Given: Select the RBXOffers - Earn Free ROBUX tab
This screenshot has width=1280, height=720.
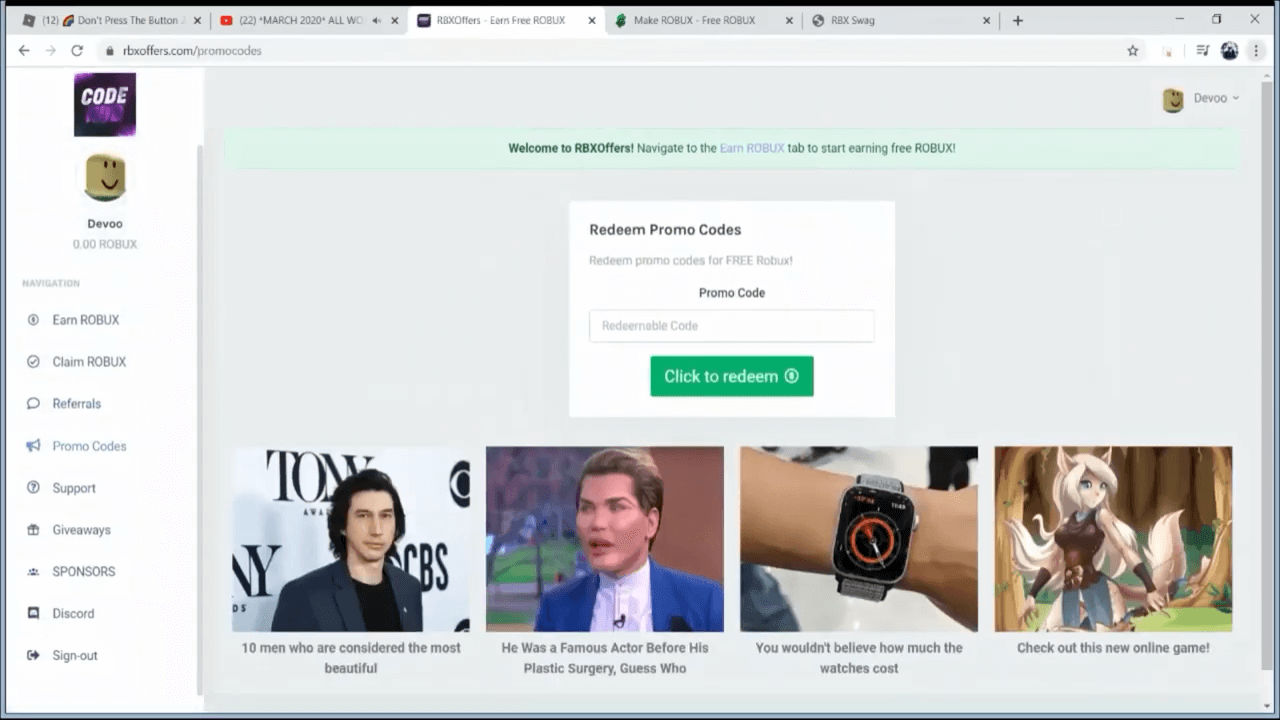Looking at the screenshot, I should (x=506, y=20).
